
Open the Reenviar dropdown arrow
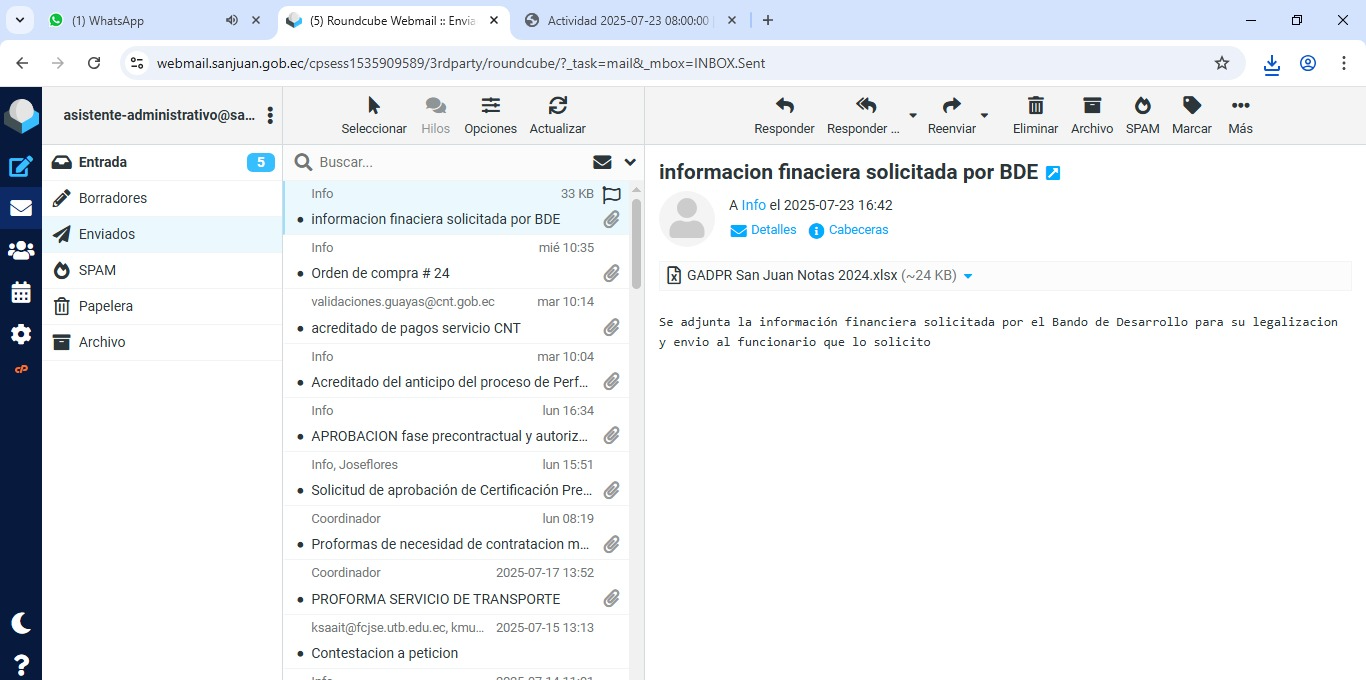(984, 116)
